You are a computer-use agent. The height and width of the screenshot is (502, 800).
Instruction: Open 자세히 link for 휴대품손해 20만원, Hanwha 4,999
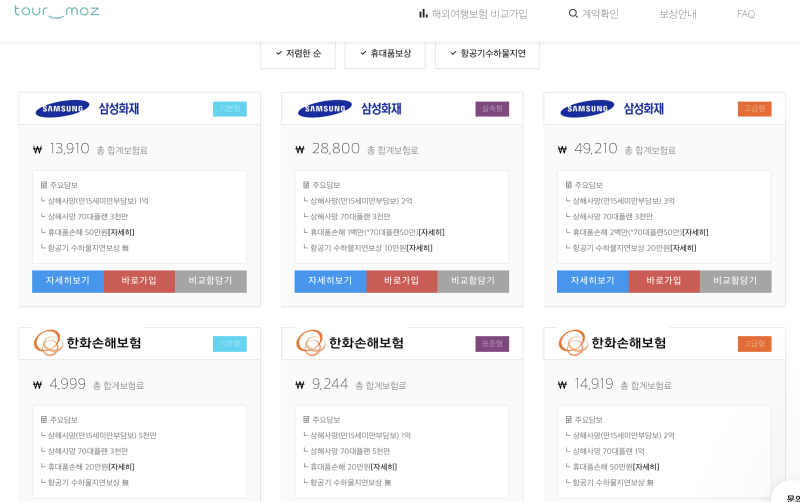click(121, 467)
